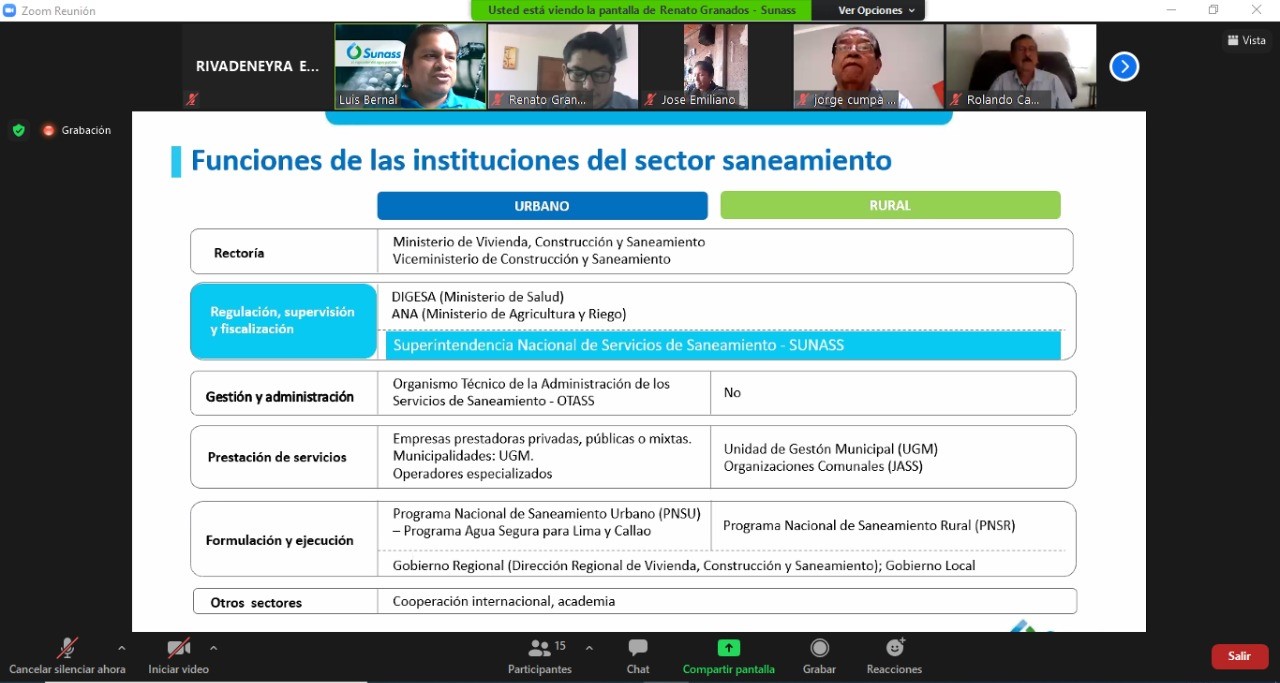The height and width of the screenshot is (683, 1280).
Task: Open the Chat panel
Action: click(x=638, y=656)
